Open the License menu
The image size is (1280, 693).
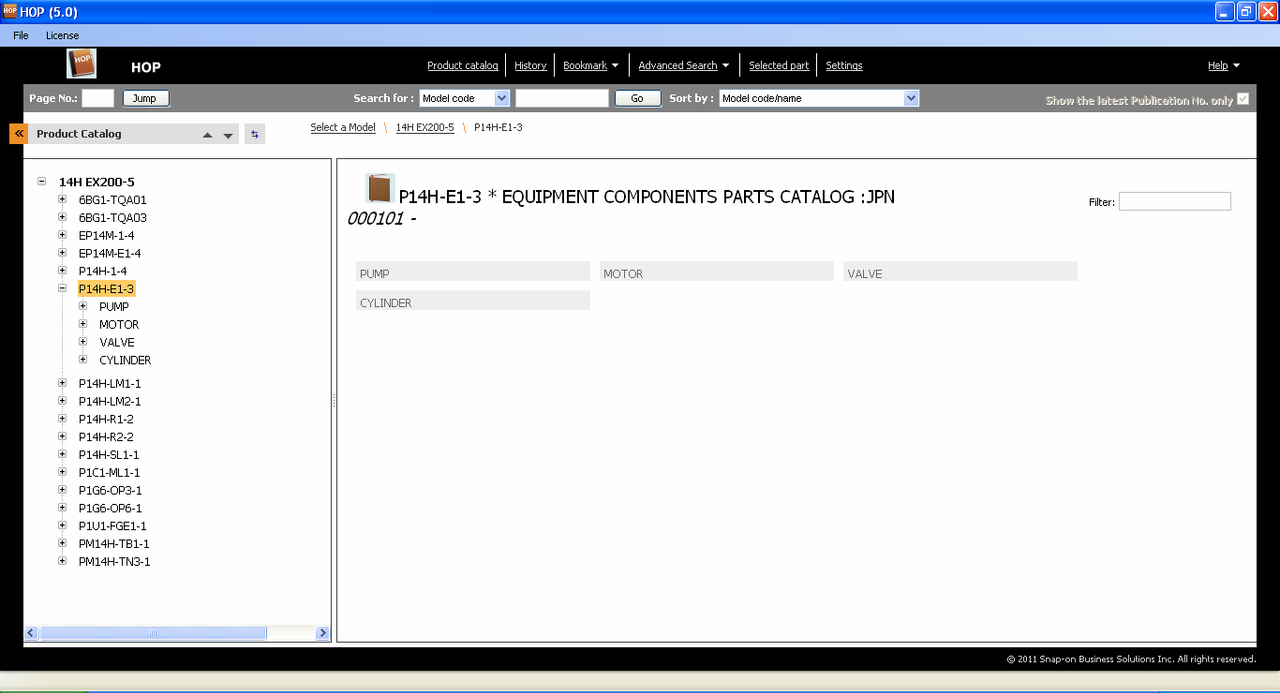click(62, 35)
